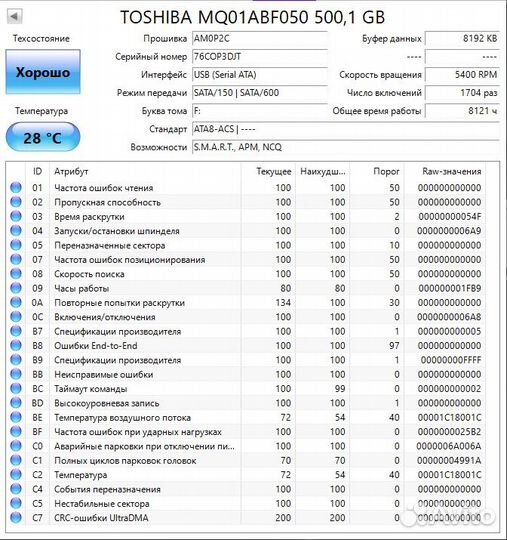This screenshot has height=540, width=507.
Task: Click threshold value 97 in row B8
Action: pyautogui.click(x=394, y=346)
